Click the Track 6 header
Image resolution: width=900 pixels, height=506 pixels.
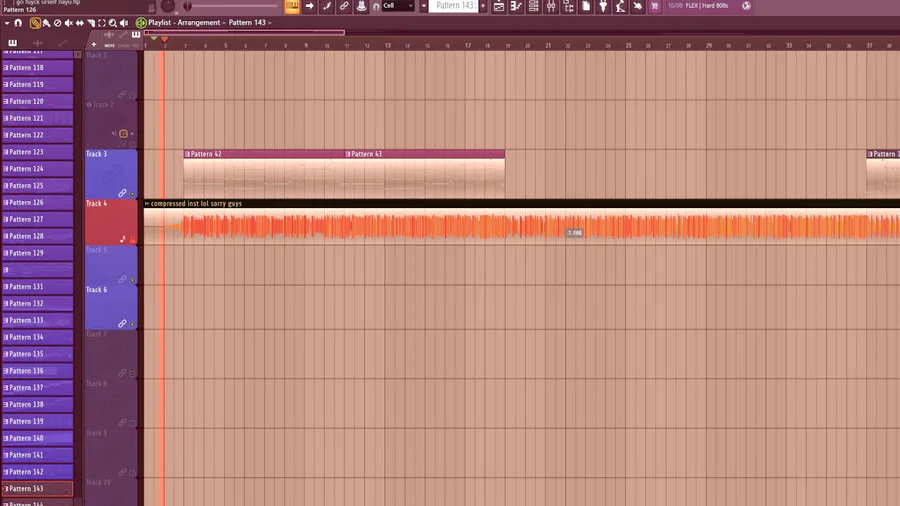[x=111, y=307]
